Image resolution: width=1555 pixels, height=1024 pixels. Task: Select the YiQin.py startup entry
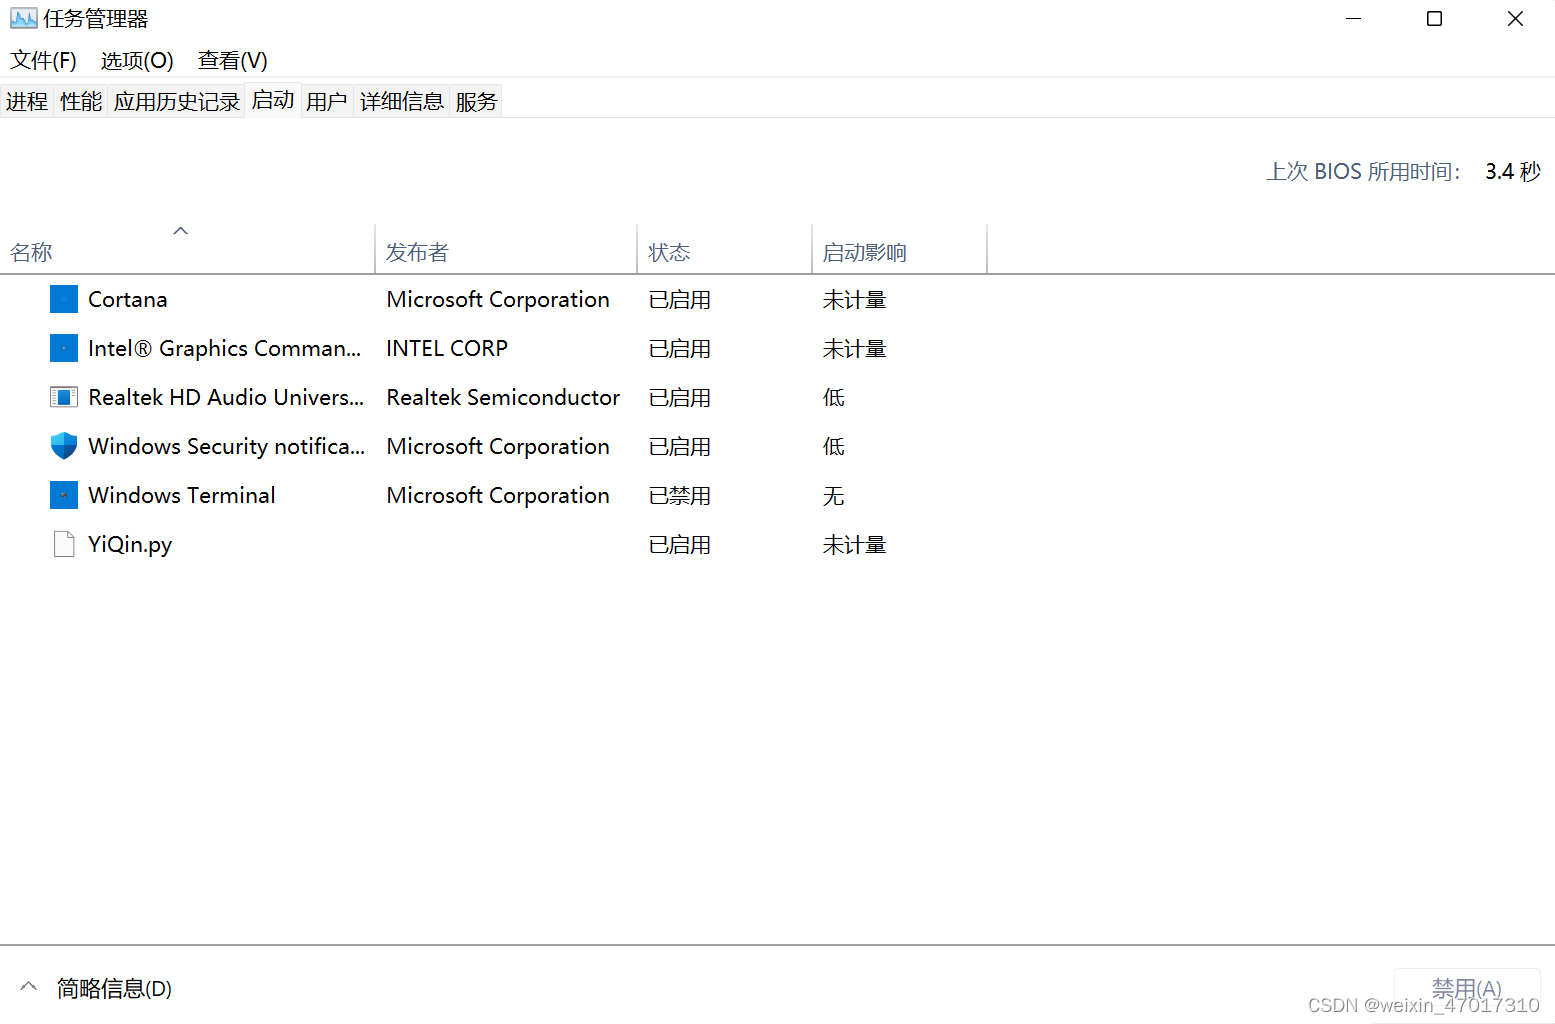click(130, 544)
